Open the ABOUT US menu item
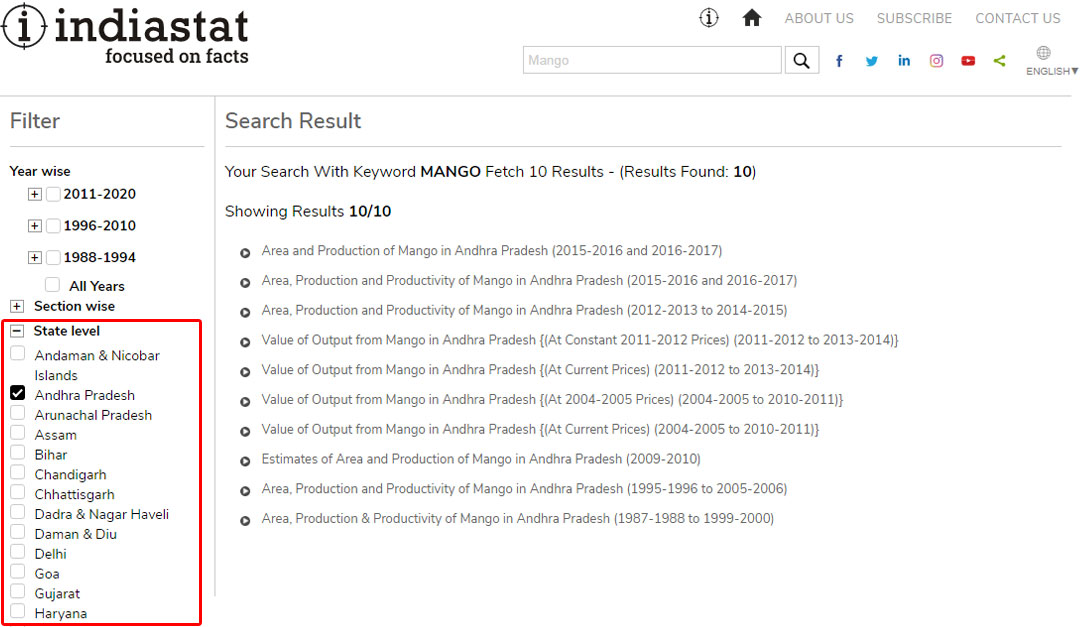 click(x=819, y=18)
